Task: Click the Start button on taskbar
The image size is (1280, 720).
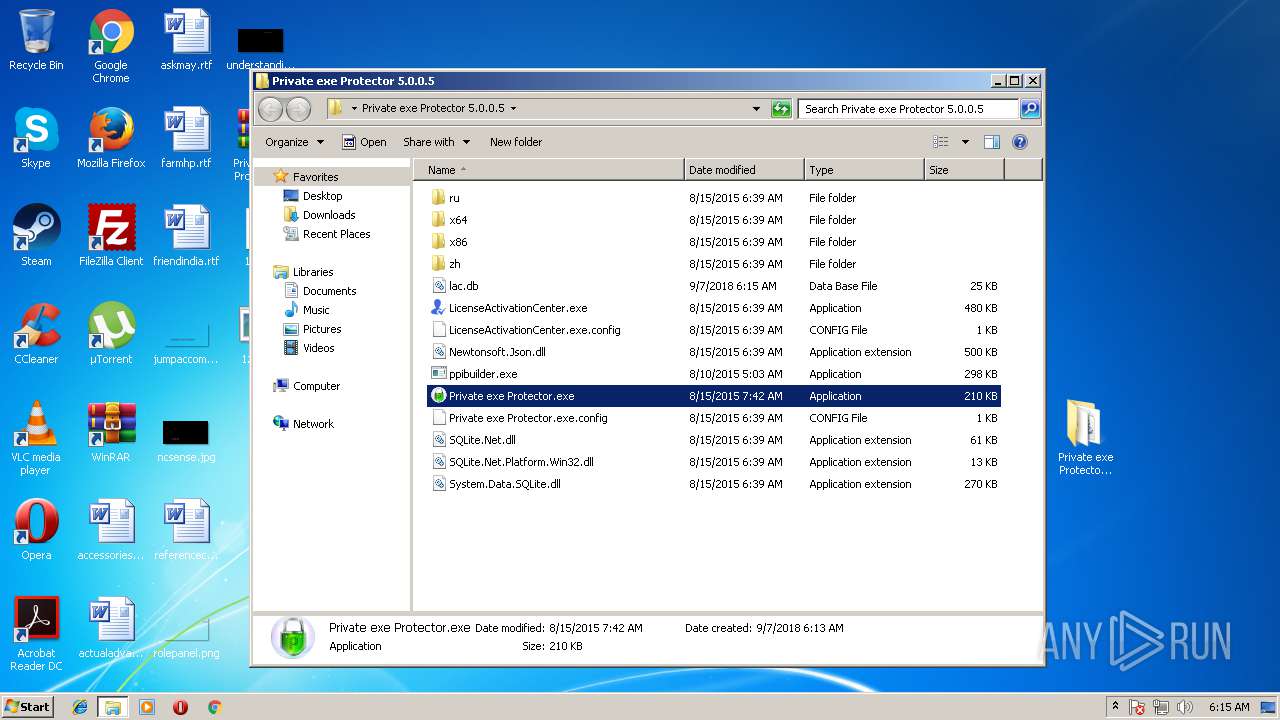Action: coord(28,706)
